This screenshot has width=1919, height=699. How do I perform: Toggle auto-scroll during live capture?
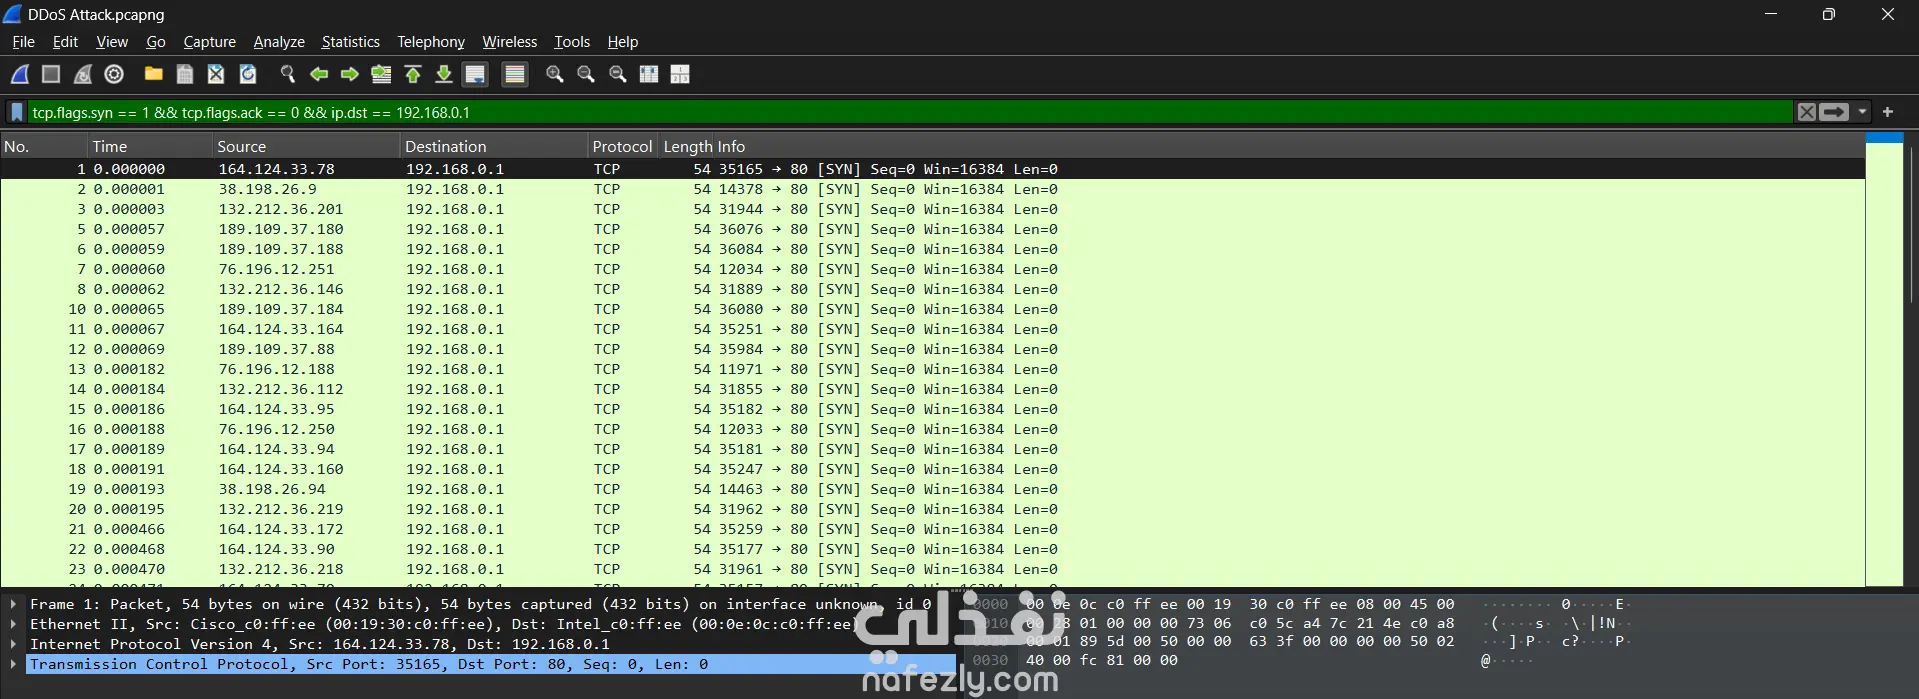[476, 74]
